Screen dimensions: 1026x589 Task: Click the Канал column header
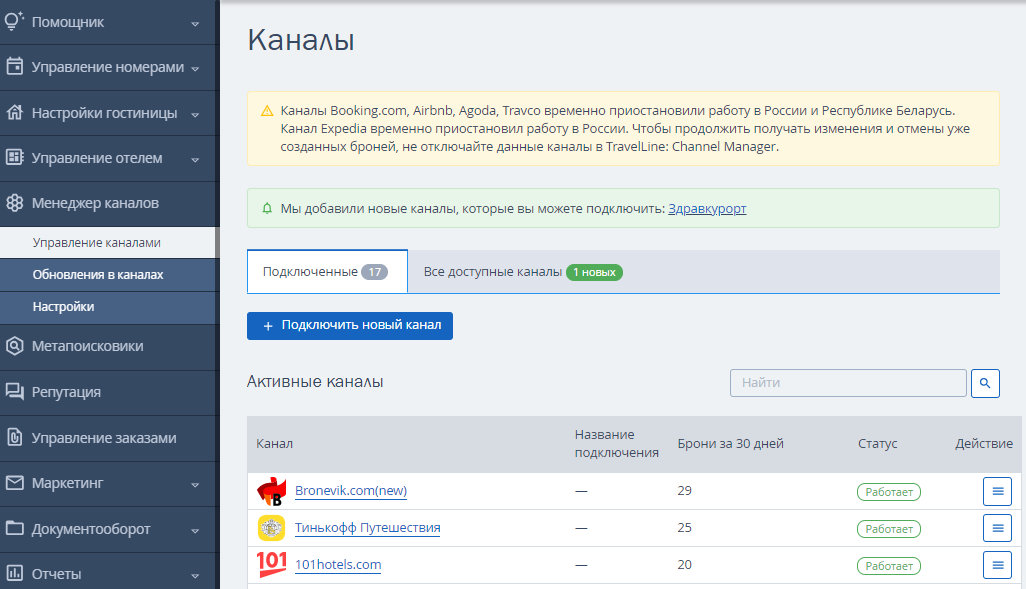point(274,444)
